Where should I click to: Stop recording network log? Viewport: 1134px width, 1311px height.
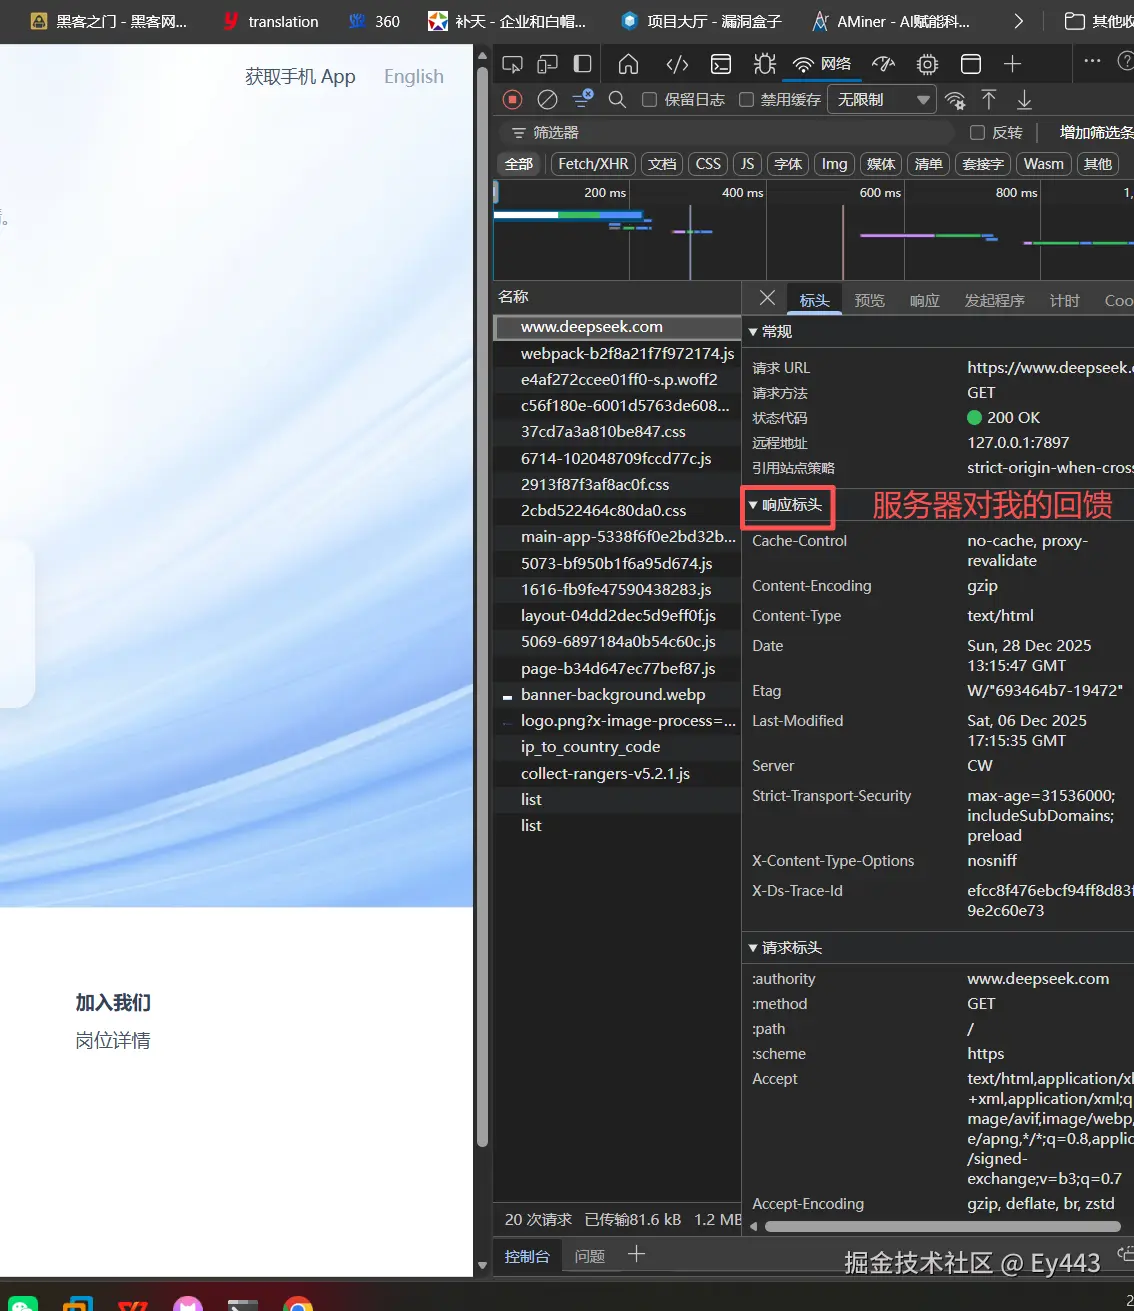coord(512,99)
